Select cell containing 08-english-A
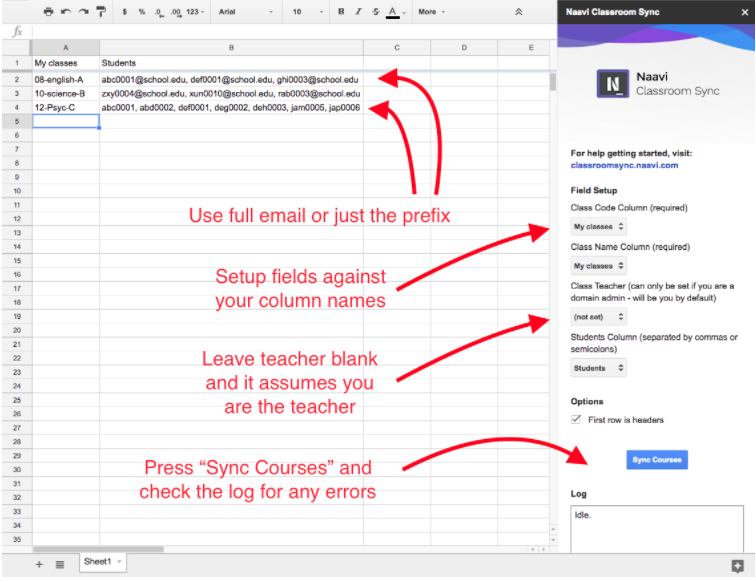This screenshot has width=756, height=582. pyautogui.click(x=66, y=80)
